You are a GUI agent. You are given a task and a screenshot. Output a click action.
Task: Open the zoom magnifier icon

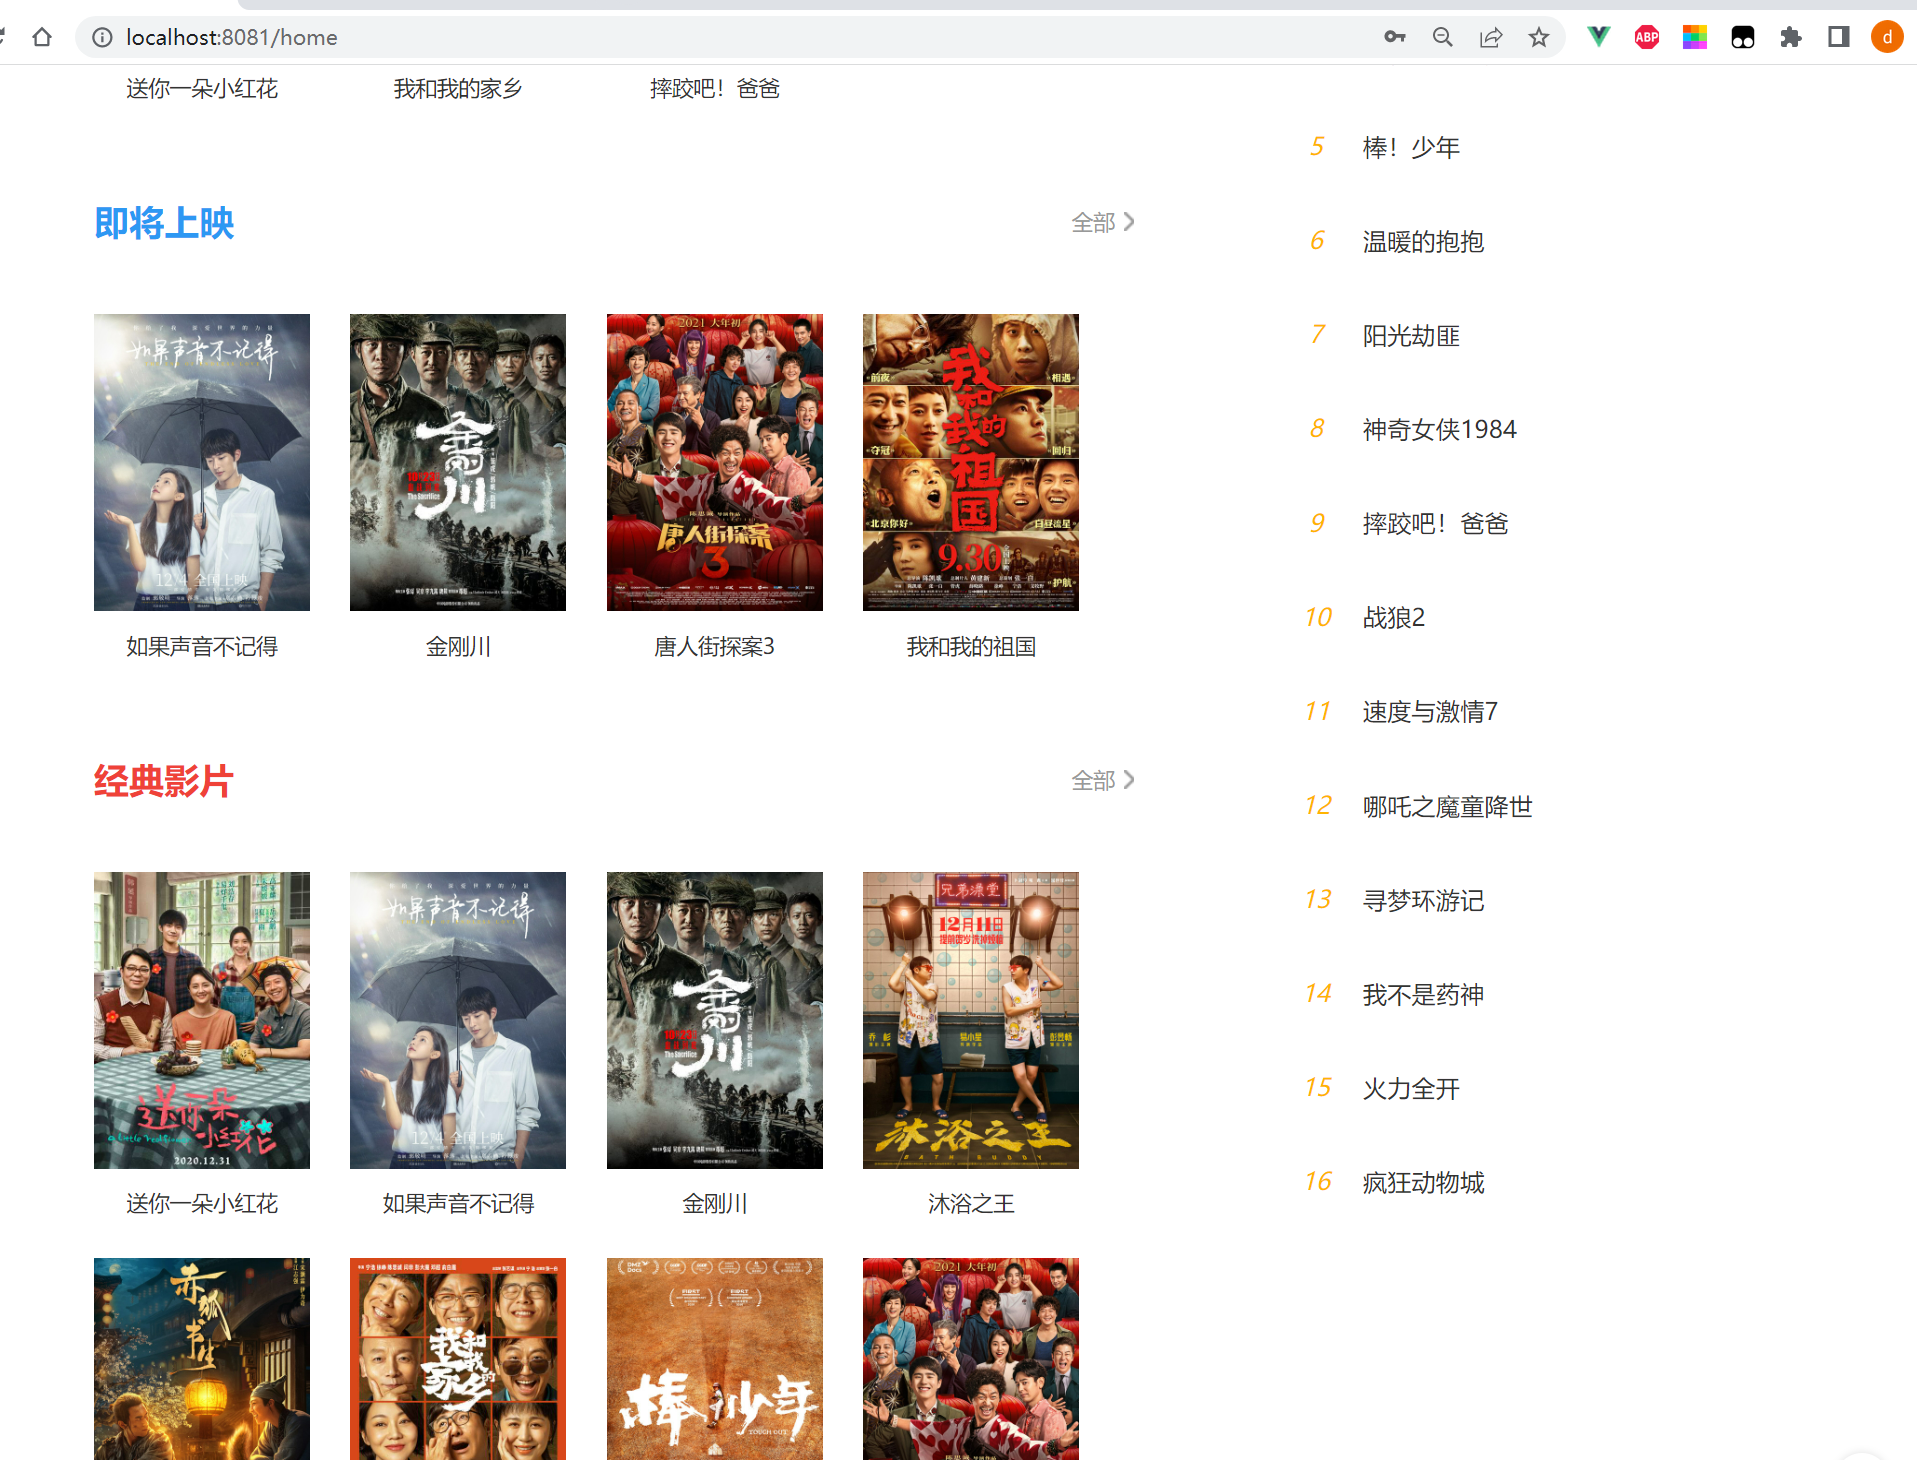1442,37
